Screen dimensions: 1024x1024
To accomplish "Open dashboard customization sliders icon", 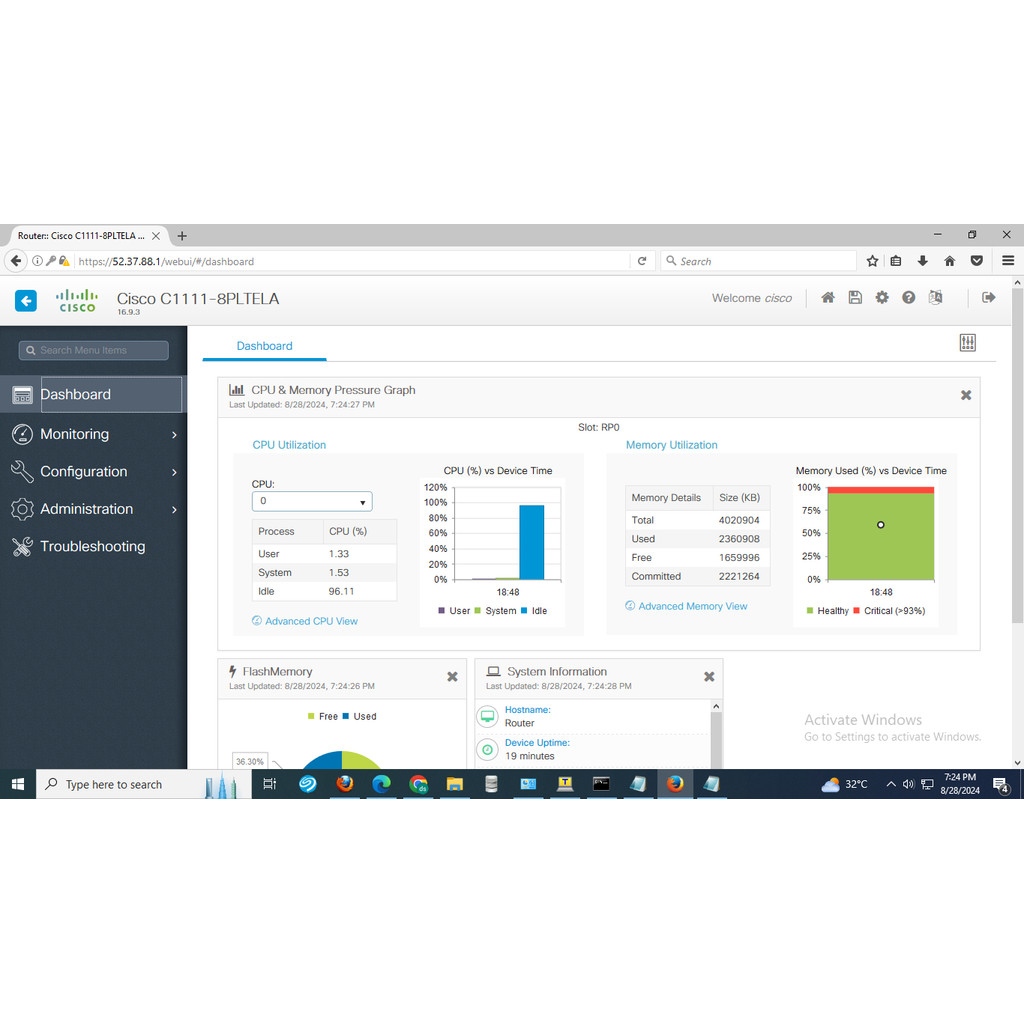I will coord(967,342).
